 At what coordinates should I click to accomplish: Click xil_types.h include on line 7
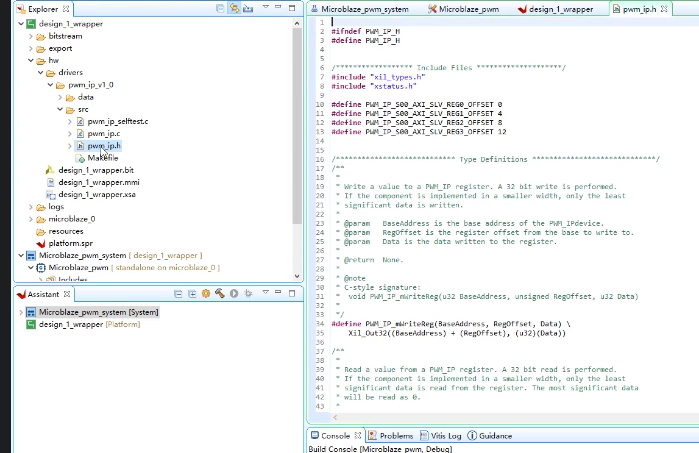[x=398, y=77]
